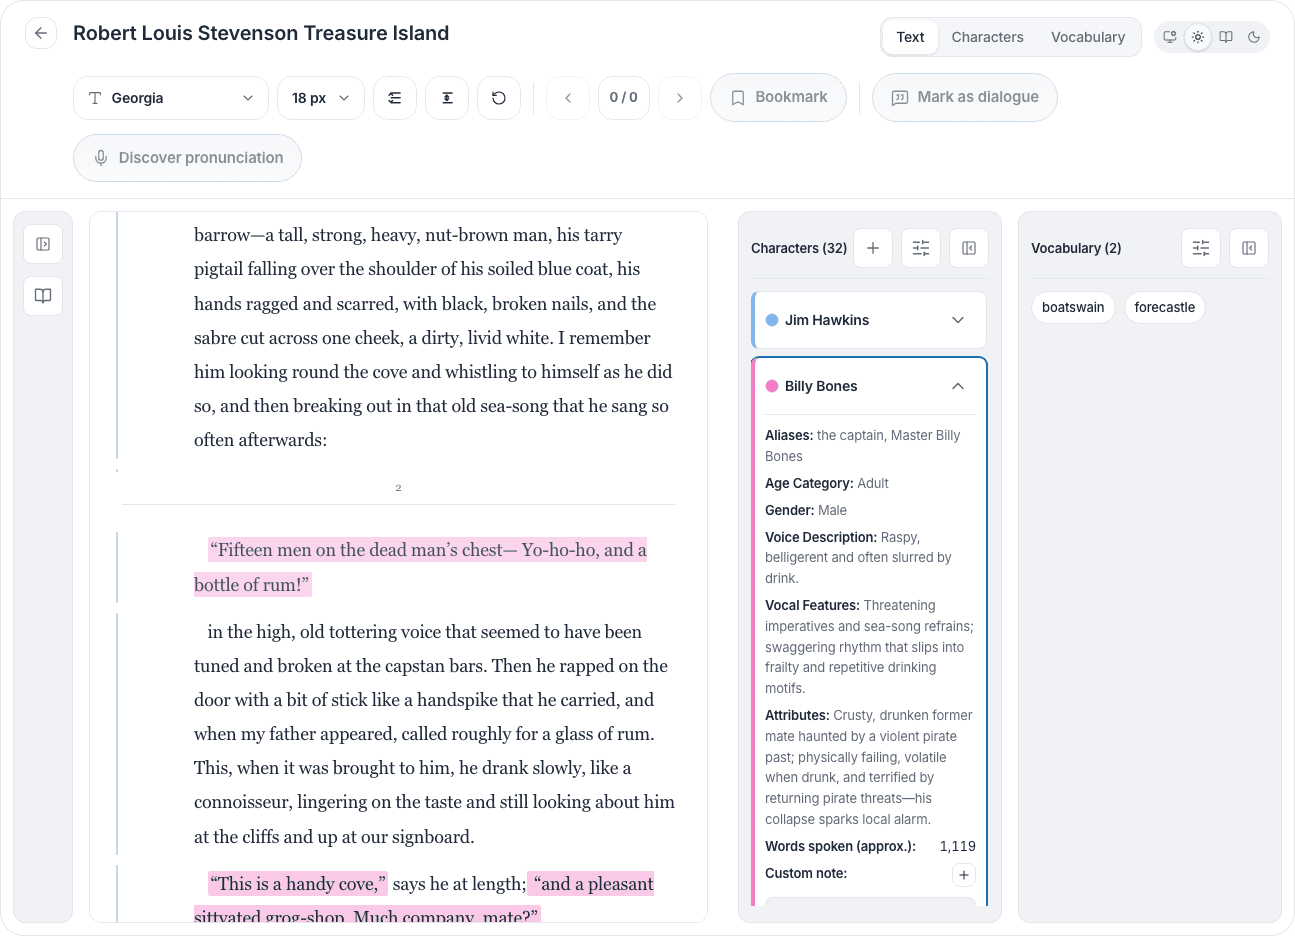Click the back arrow button
This screenshot has height=936, width=1295.
pos(41,33)
